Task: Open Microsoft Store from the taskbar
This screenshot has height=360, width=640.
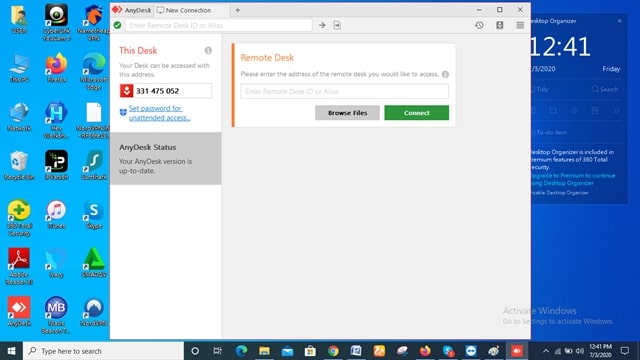Action: pyautogui.click(x=310, y=351)
